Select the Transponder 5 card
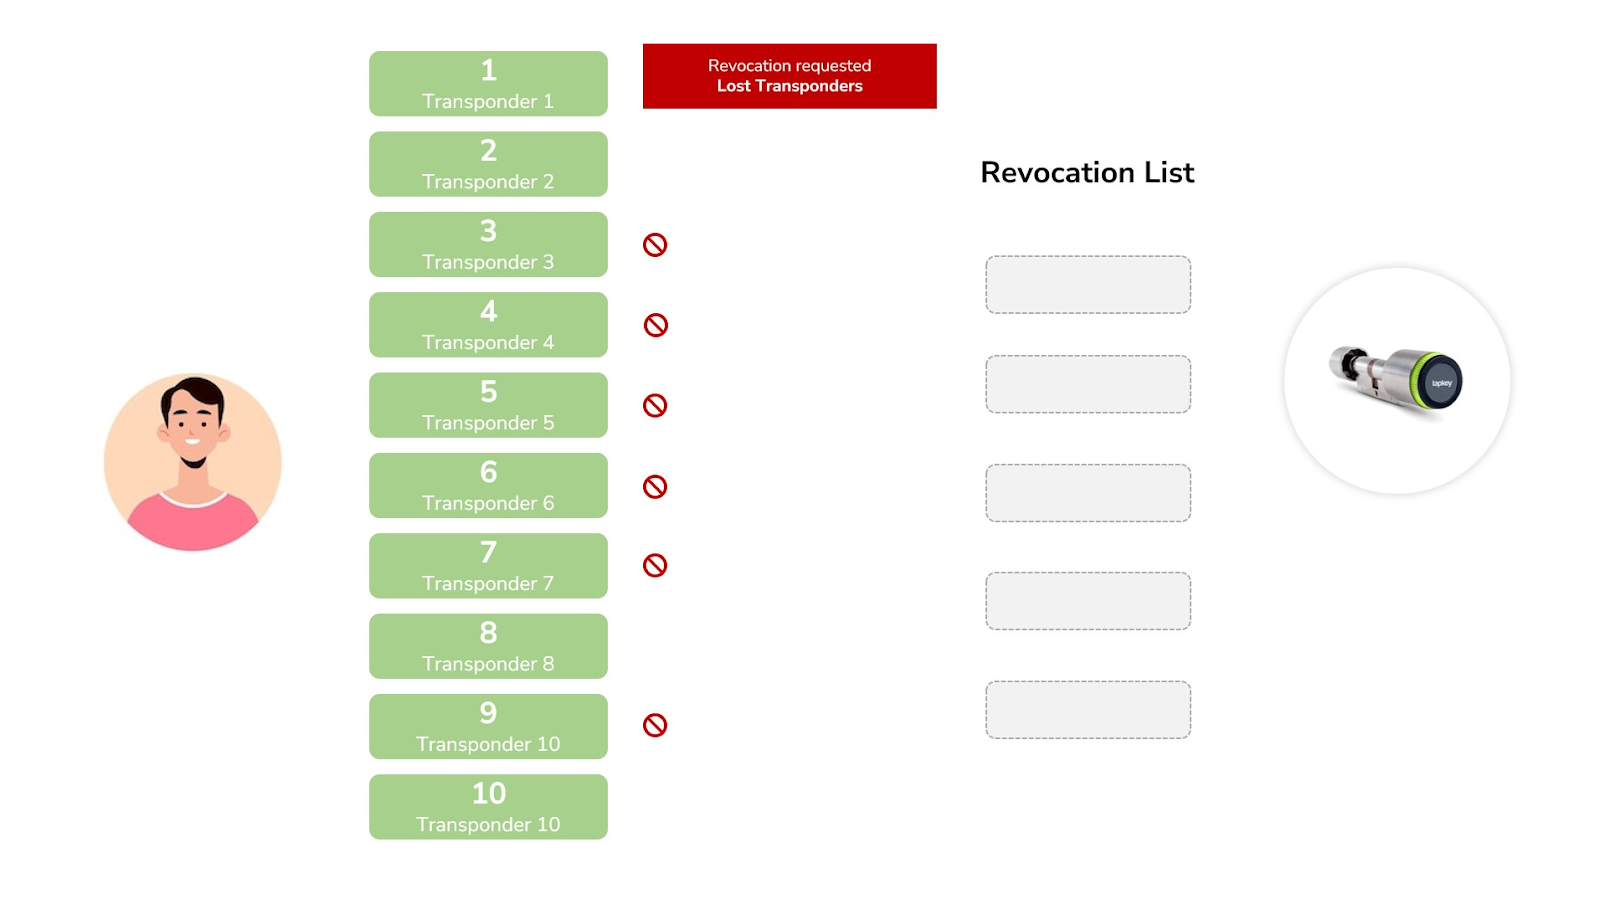 pyautogui.click(x=488, y=405)
